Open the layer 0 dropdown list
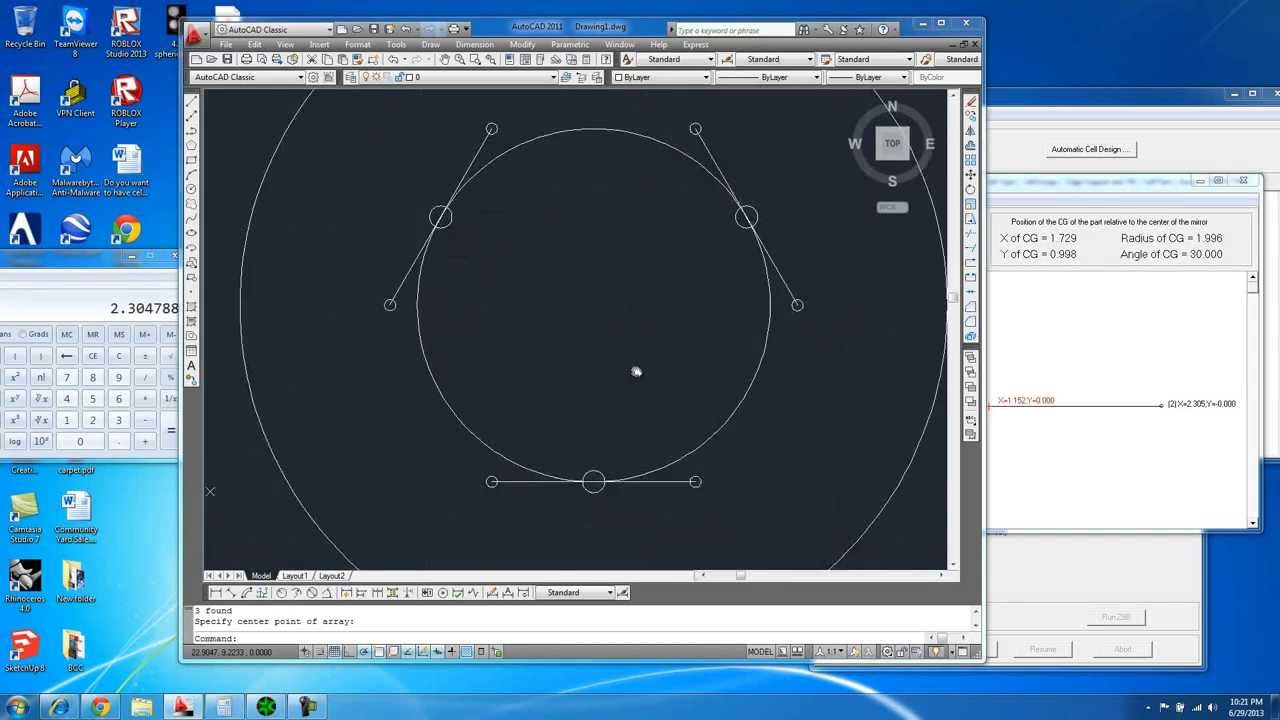1280x720 pixels. click(460, 77)
